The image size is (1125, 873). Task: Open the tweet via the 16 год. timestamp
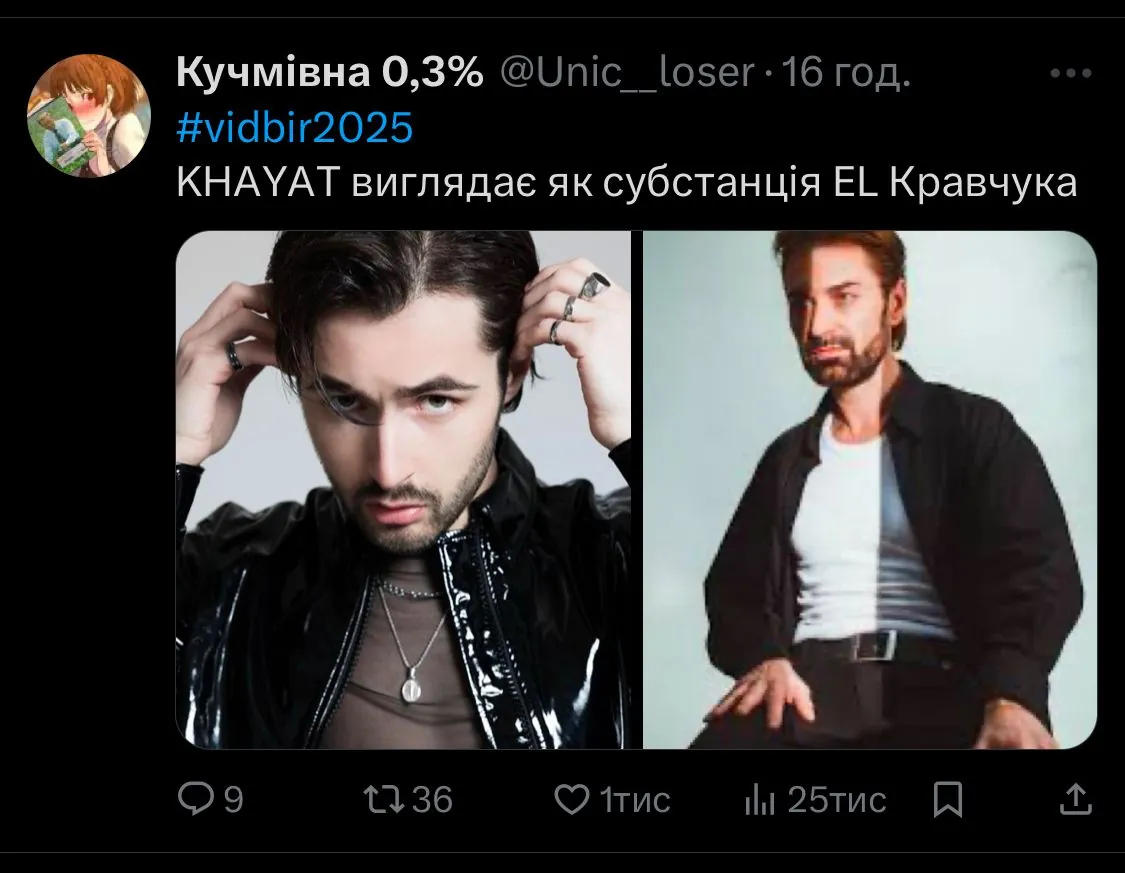[846, 72]
